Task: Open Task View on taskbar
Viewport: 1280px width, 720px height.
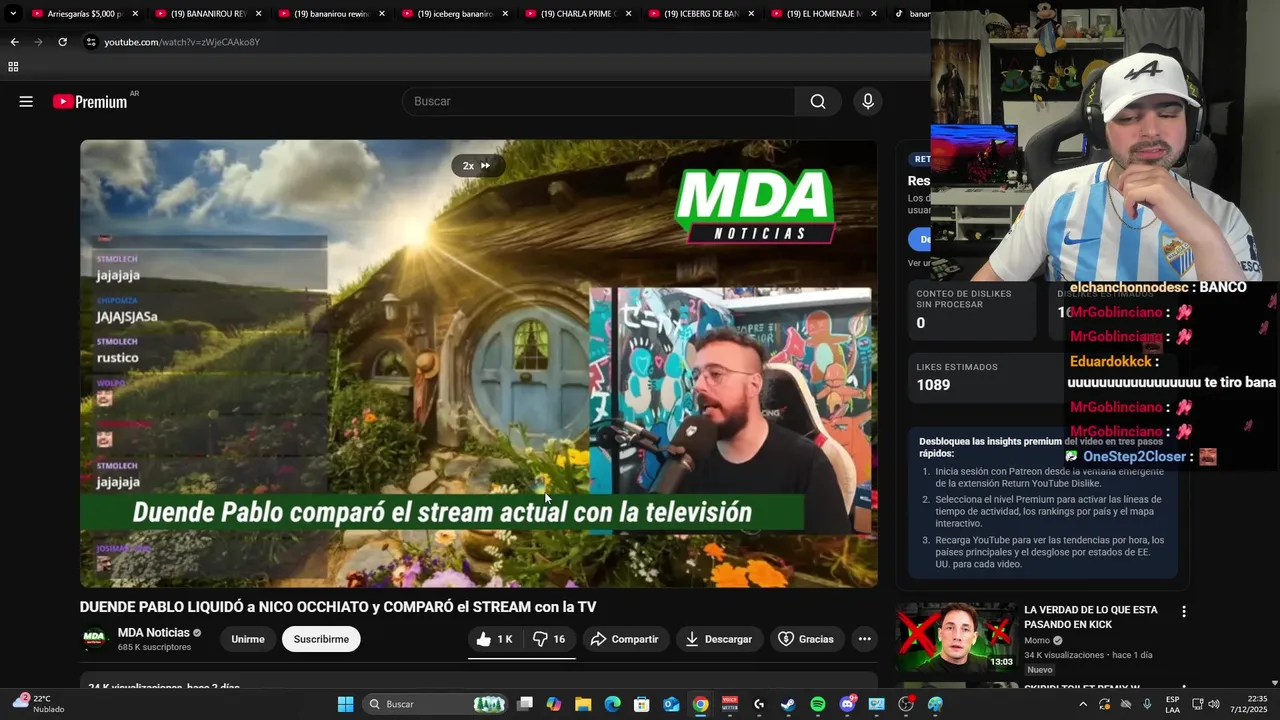Action: 525,704
